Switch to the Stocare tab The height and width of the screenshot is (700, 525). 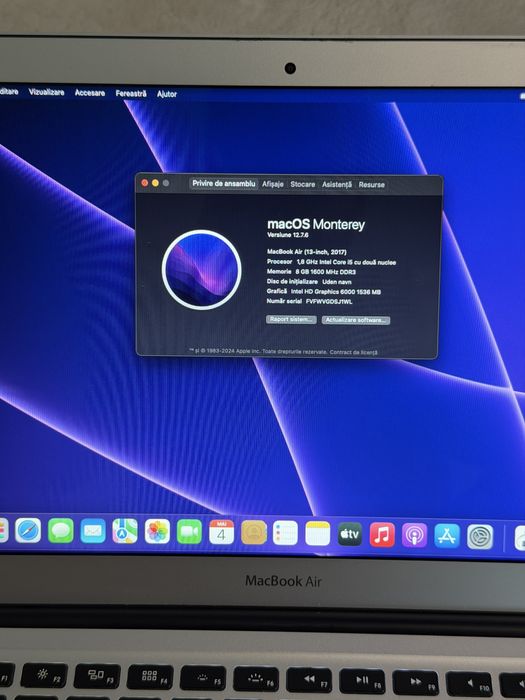[303, 184]
